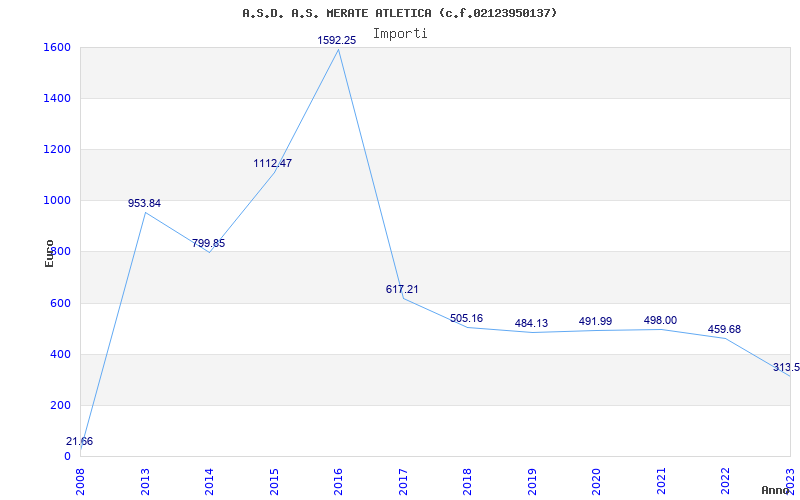Click the 491.99 data label
The image size is (800, 500).
(x=595, y=321)
